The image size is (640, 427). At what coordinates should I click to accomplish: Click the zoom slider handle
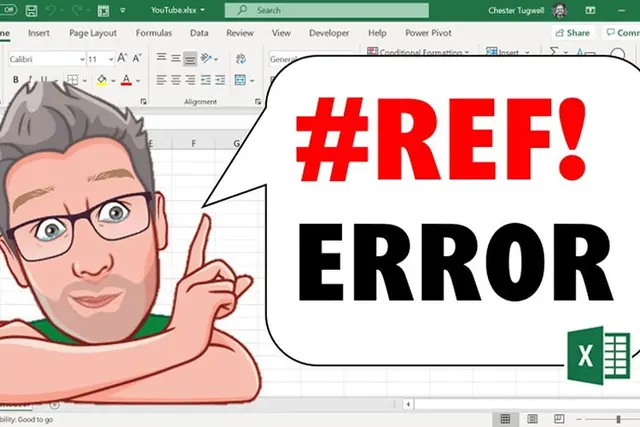click(x=618, y=419)
